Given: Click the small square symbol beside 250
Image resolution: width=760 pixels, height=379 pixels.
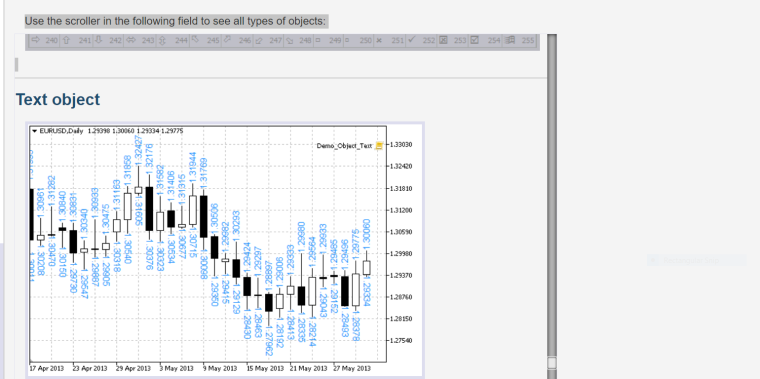Looking at the screenshot, I should tap(347, 41).
